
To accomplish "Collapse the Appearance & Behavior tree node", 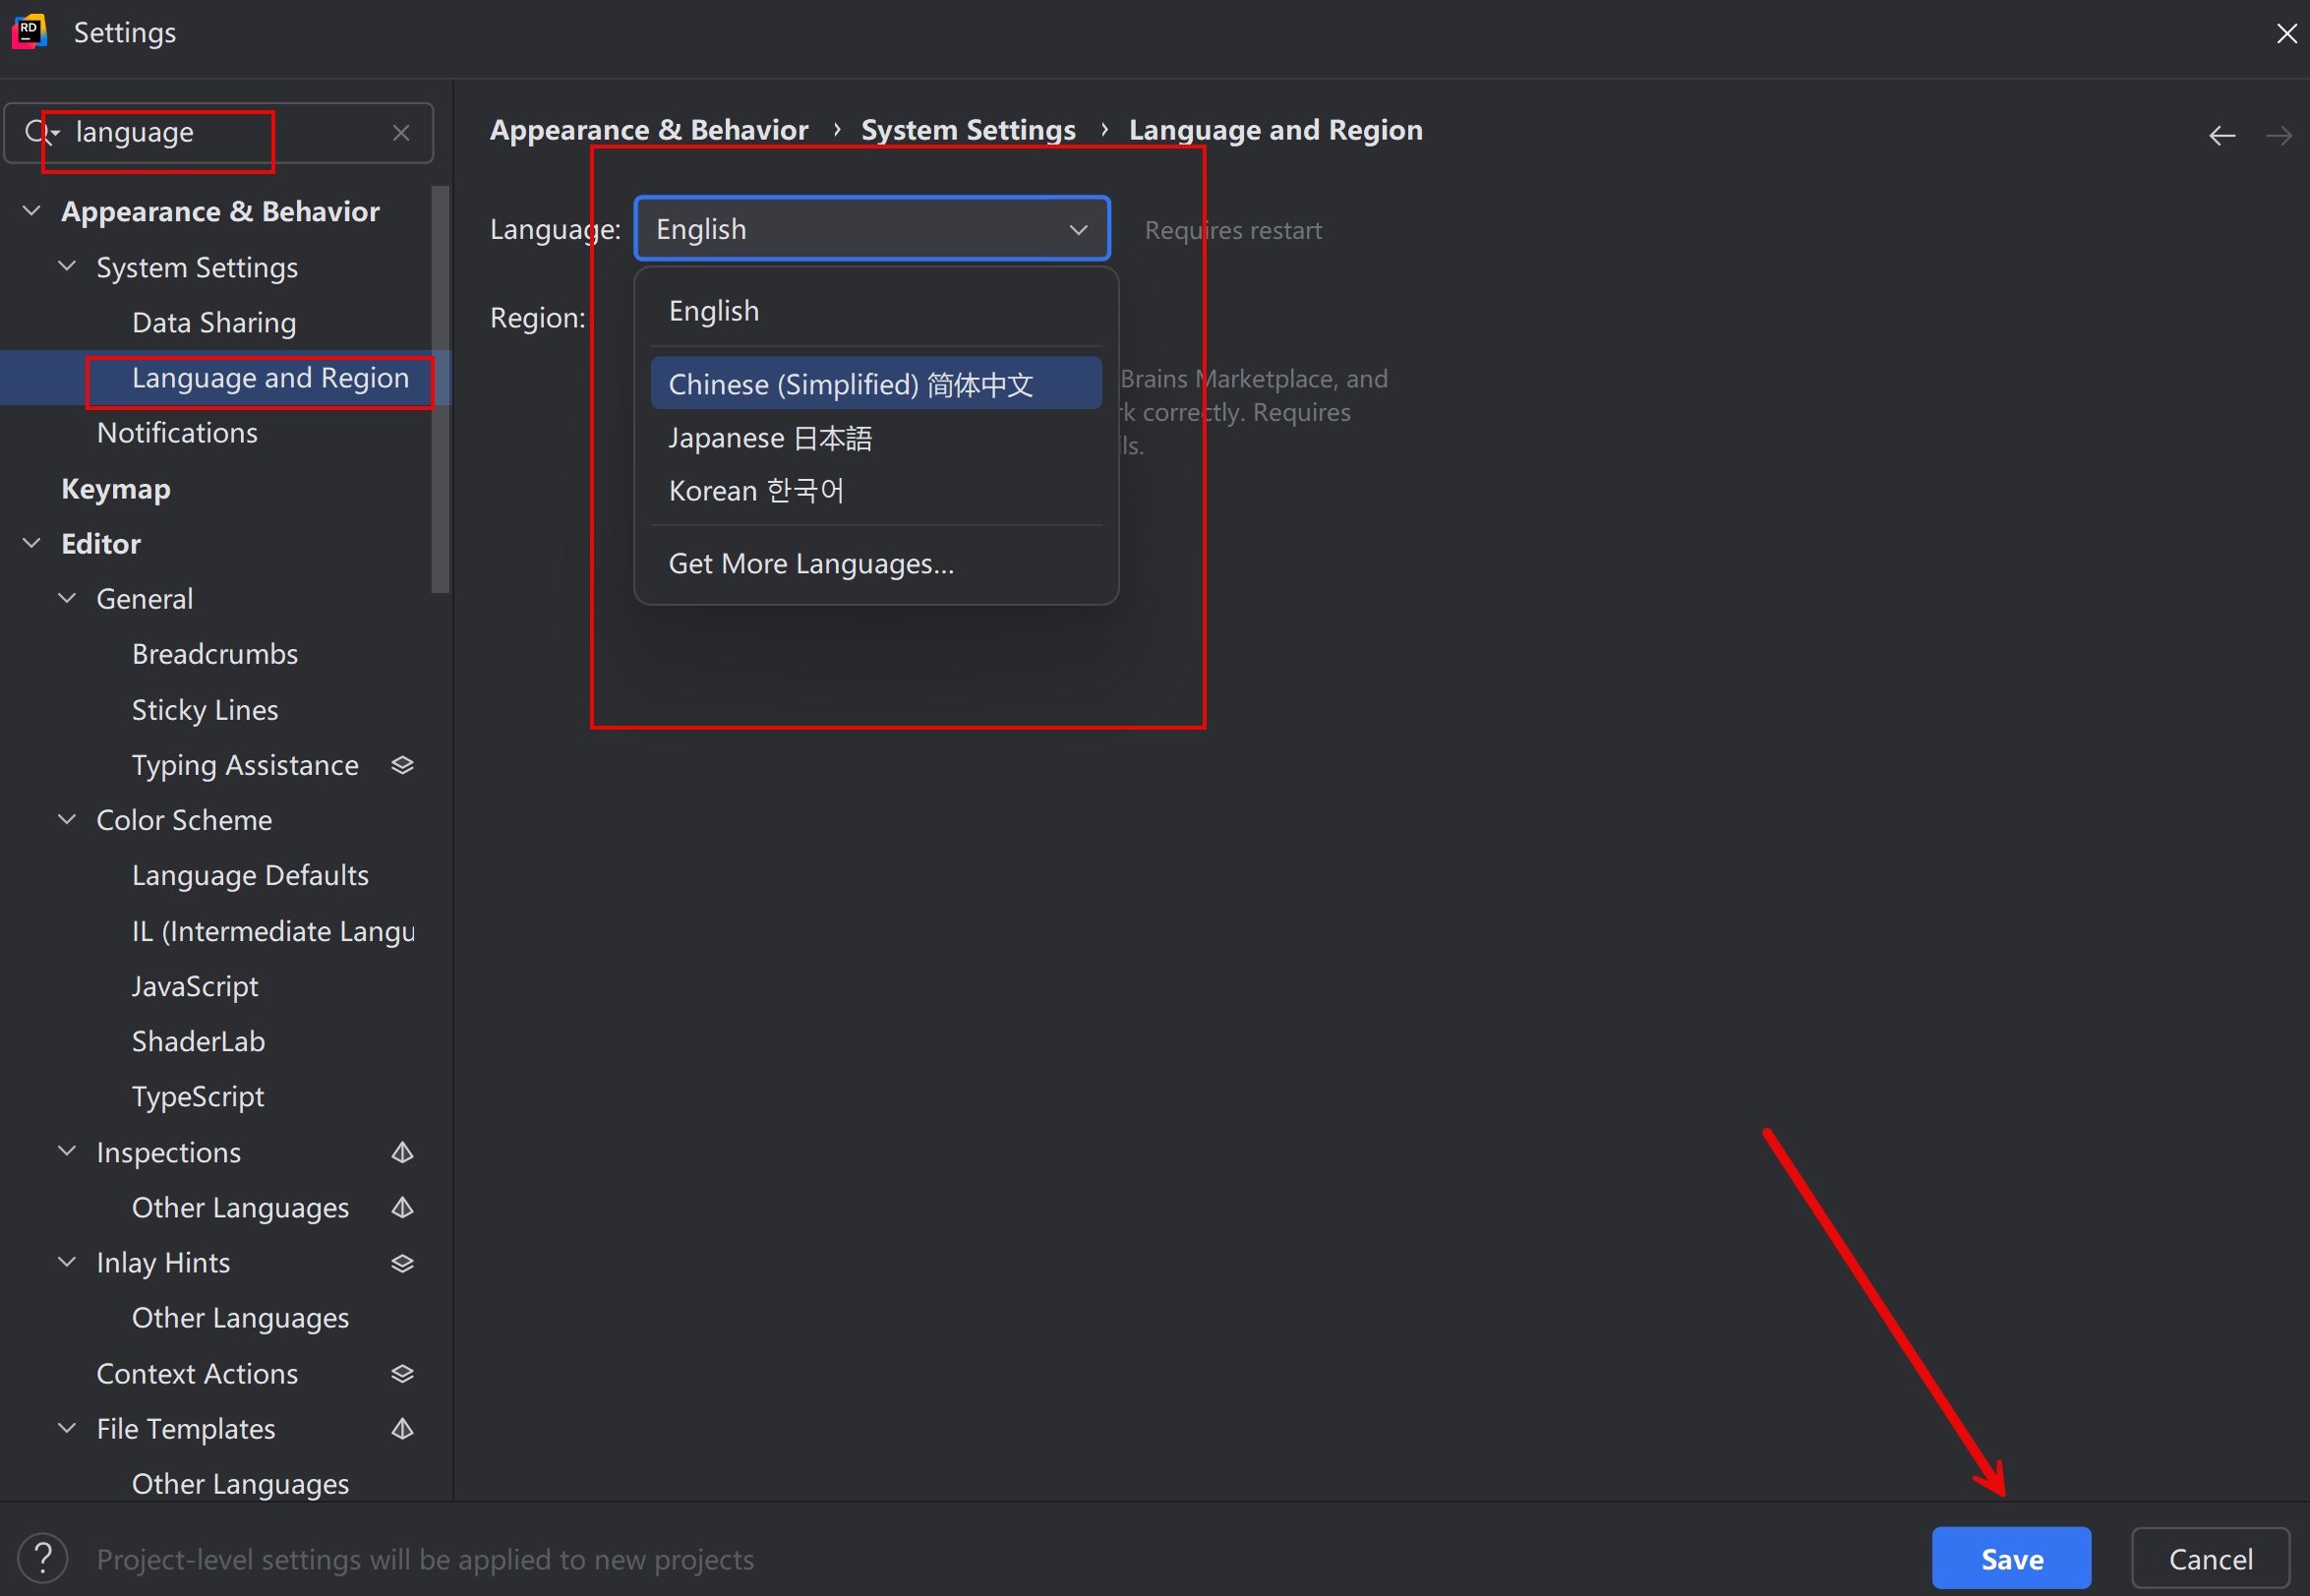I will coord(32,211).
